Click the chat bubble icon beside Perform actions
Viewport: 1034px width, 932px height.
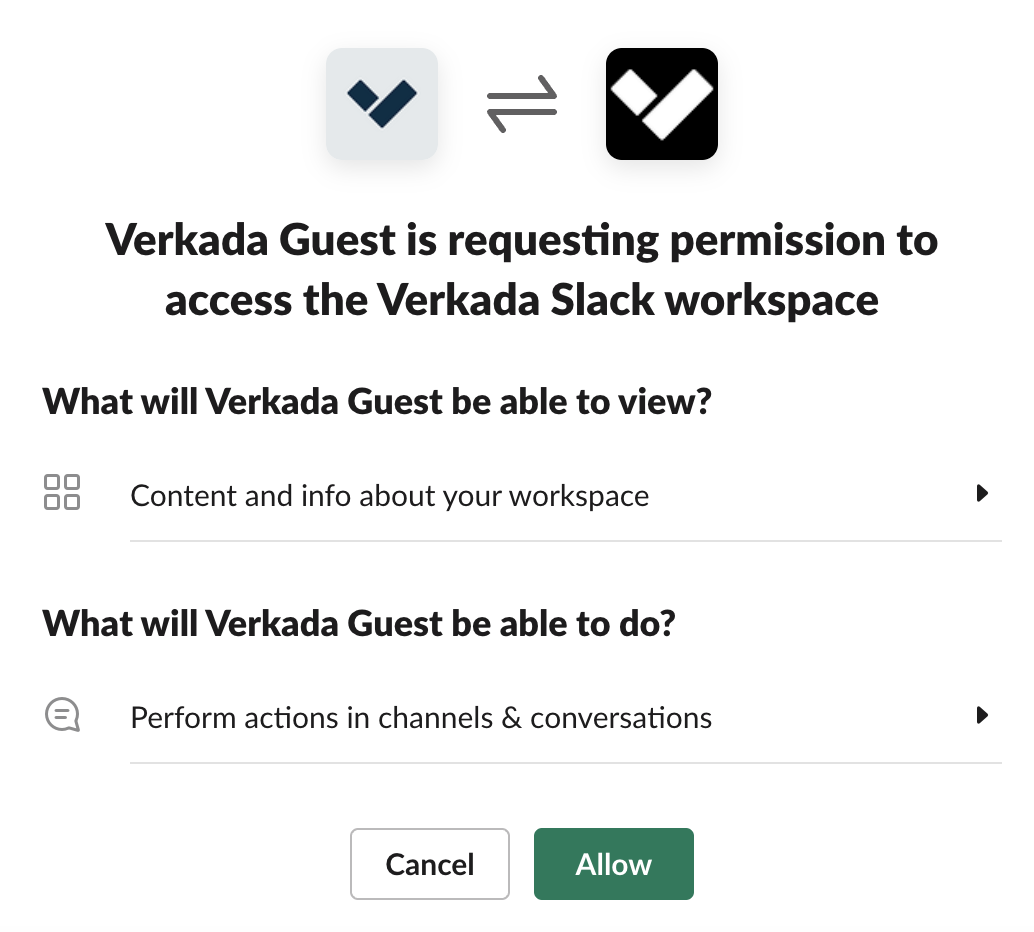[x=62, y=716]
